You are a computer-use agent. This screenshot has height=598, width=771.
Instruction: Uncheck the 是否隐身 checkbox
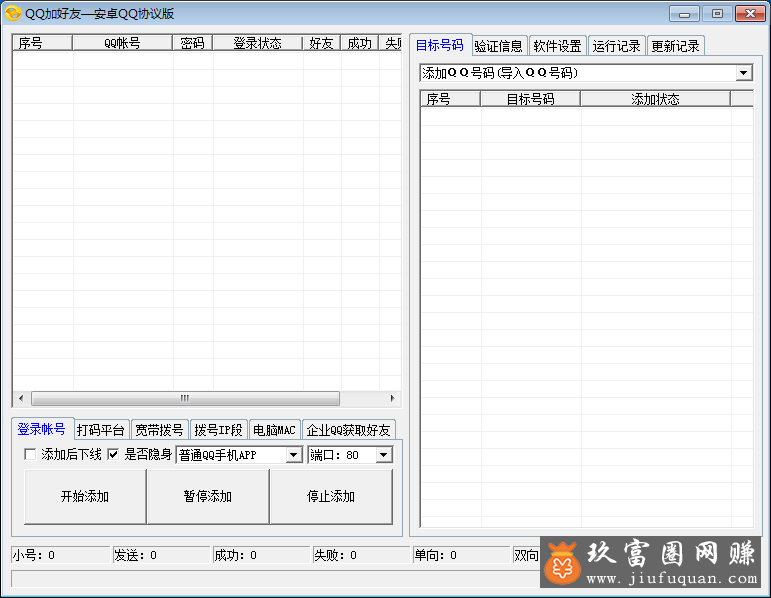(113, 454)
